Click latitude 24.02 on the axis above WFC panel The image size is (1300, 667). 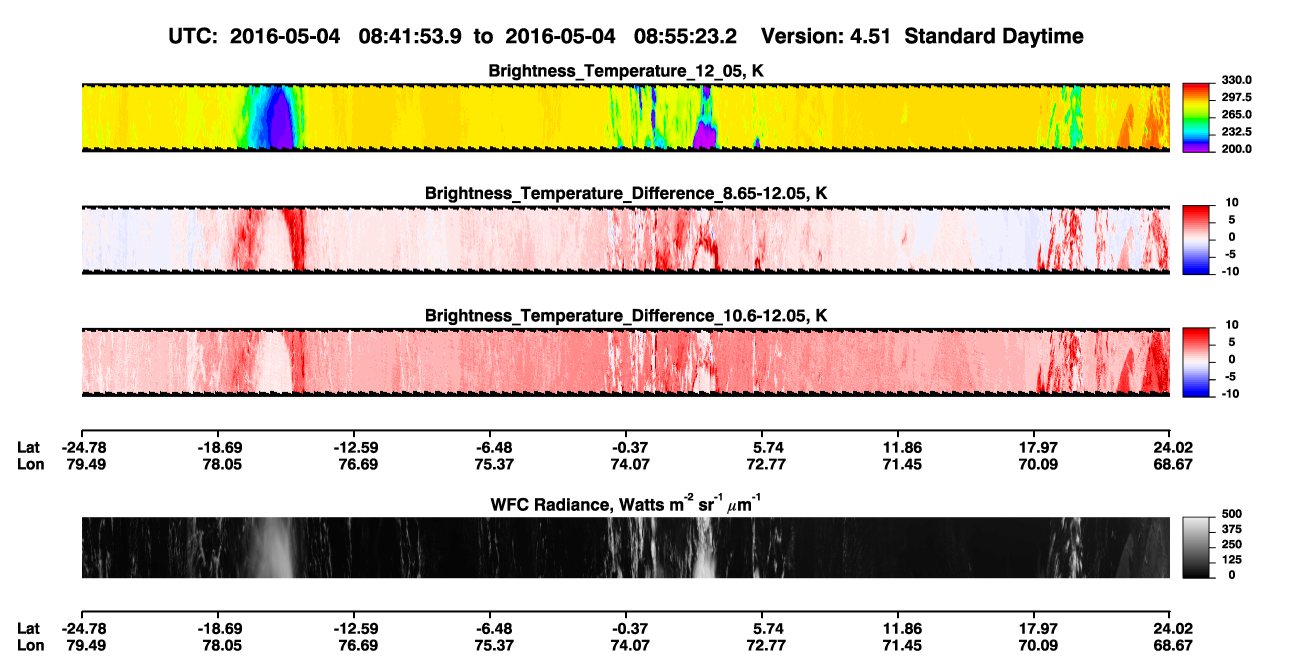(1173, 448)
